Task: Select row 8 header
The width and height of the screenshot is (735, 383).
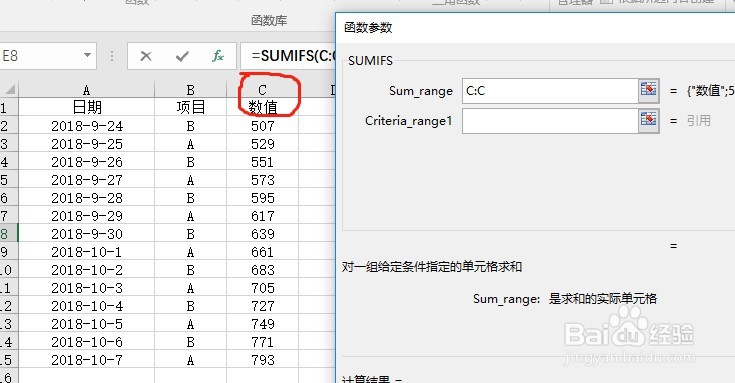Action: tap(8, 233)
